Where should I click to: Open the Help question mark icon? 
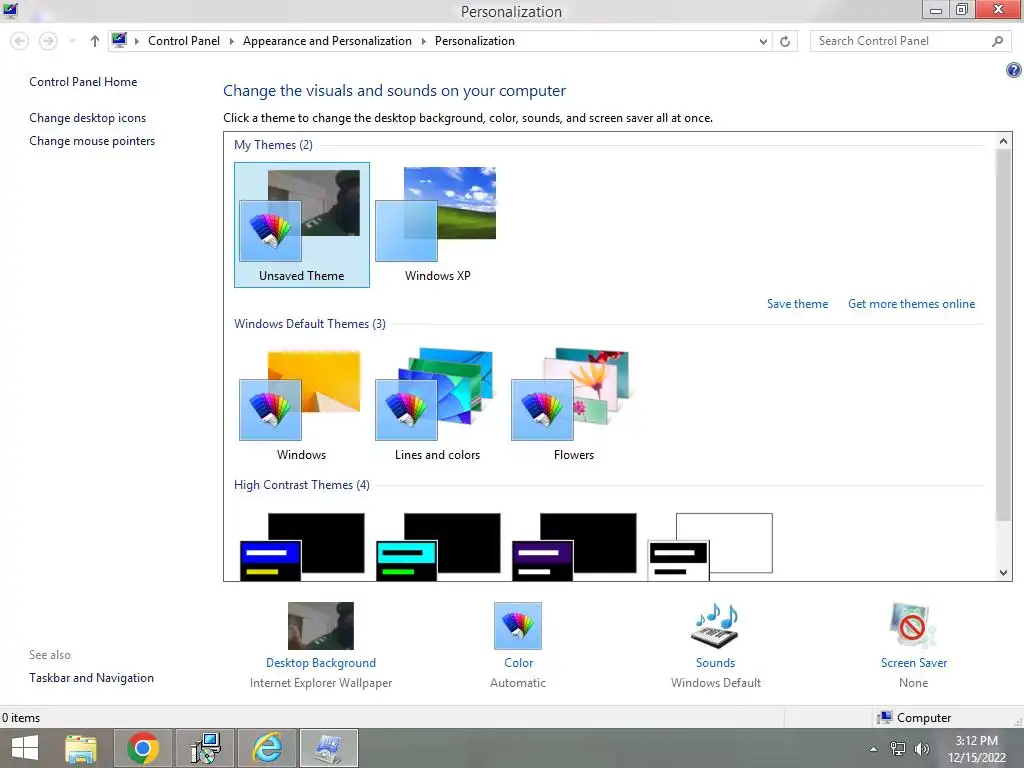(1014, 70)
